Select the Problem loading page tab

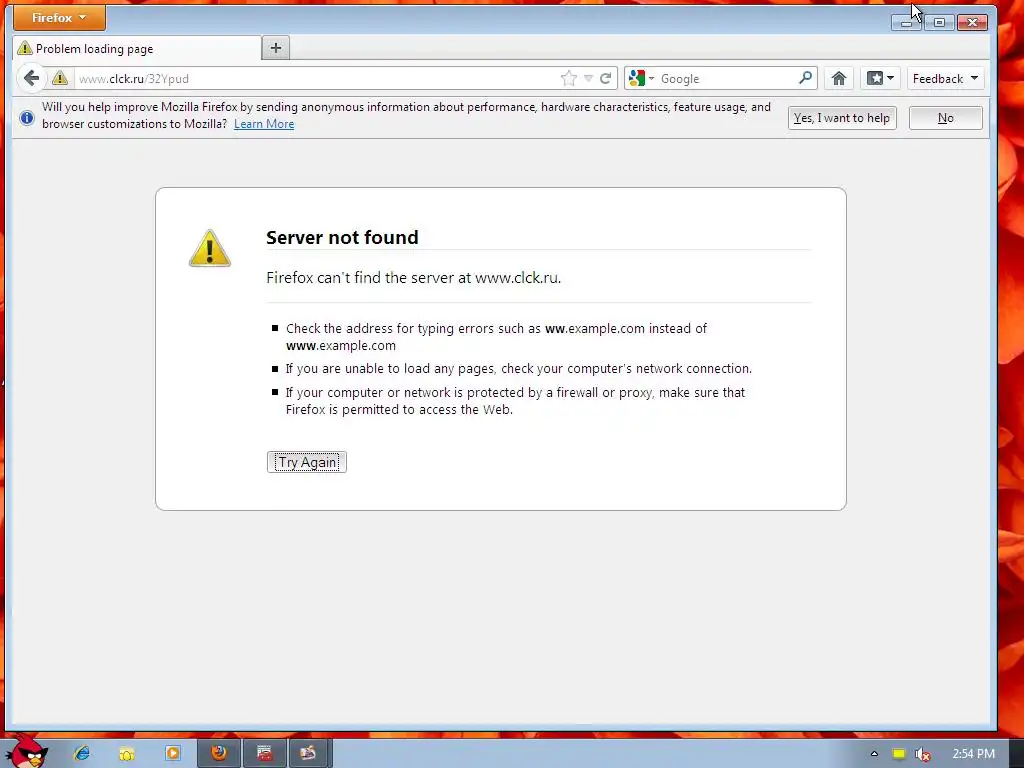[136, 48]
